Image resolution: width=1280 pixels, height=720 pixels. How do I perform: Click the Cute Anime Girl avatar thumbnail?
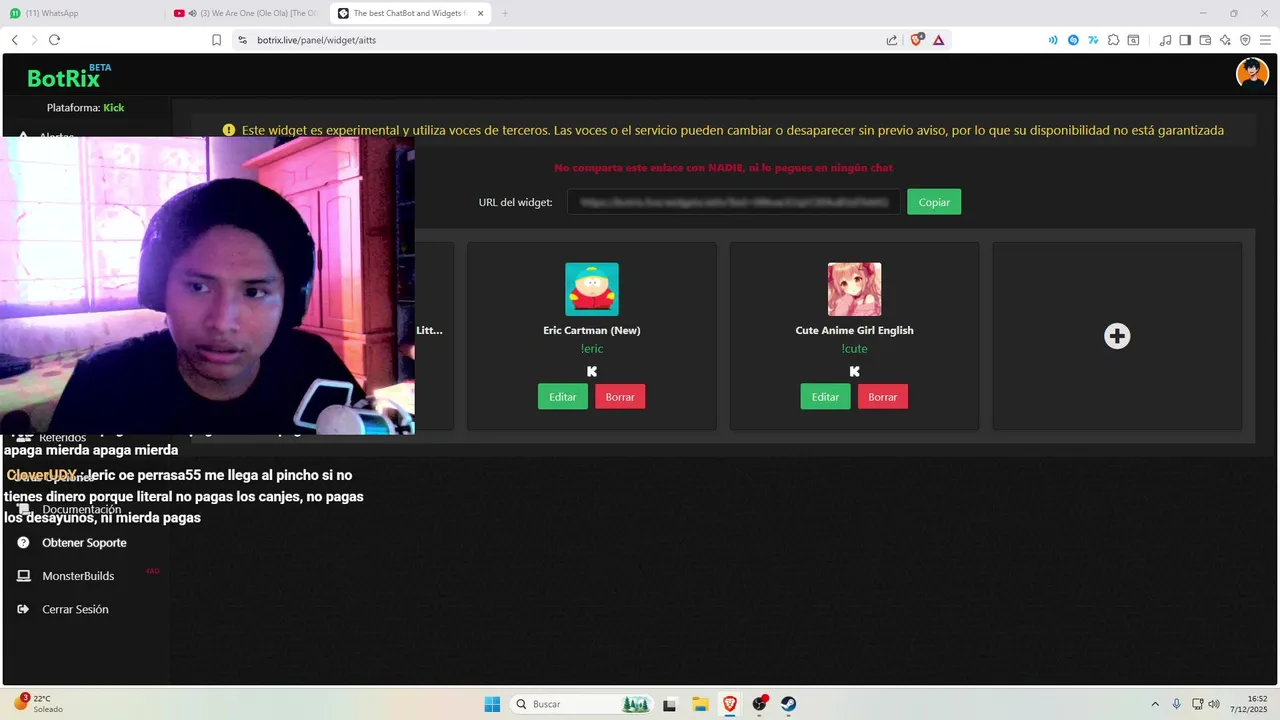pyautogui.click(x=854, y=289)
